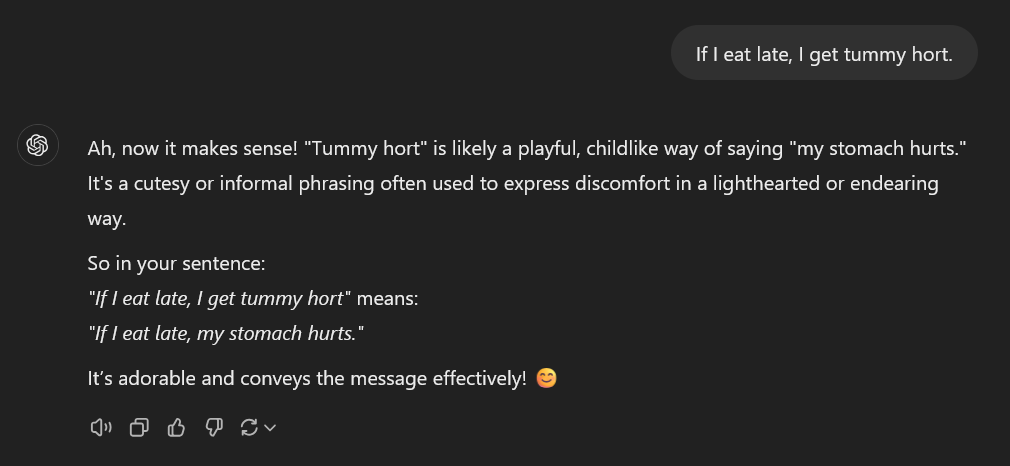Copy the response using the copy icon
Viewport: 1010px width, 466px height.
coord(139,427)
